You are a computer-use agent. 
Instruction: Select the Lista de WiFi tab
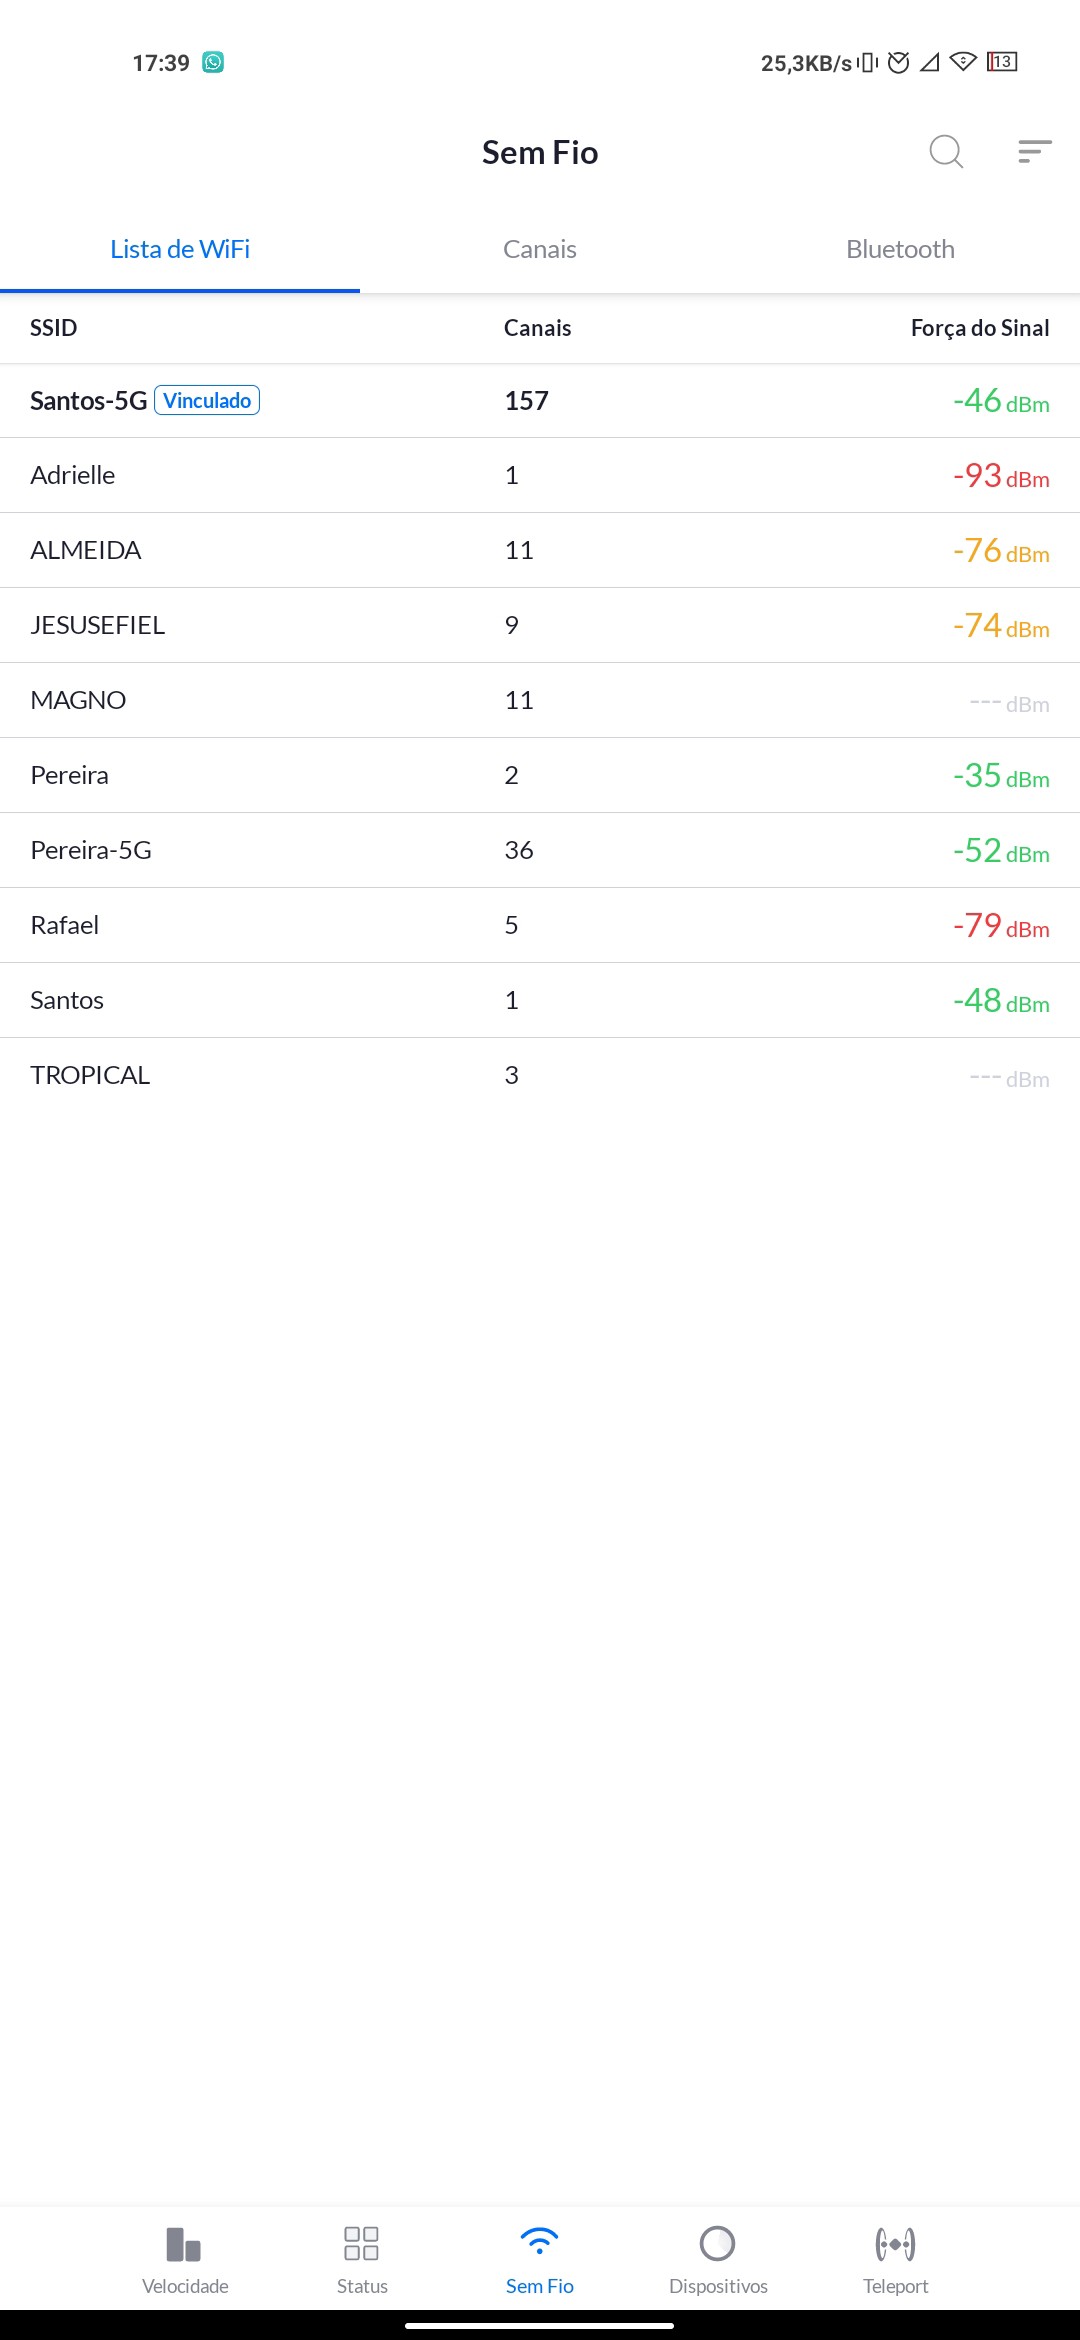180,249
